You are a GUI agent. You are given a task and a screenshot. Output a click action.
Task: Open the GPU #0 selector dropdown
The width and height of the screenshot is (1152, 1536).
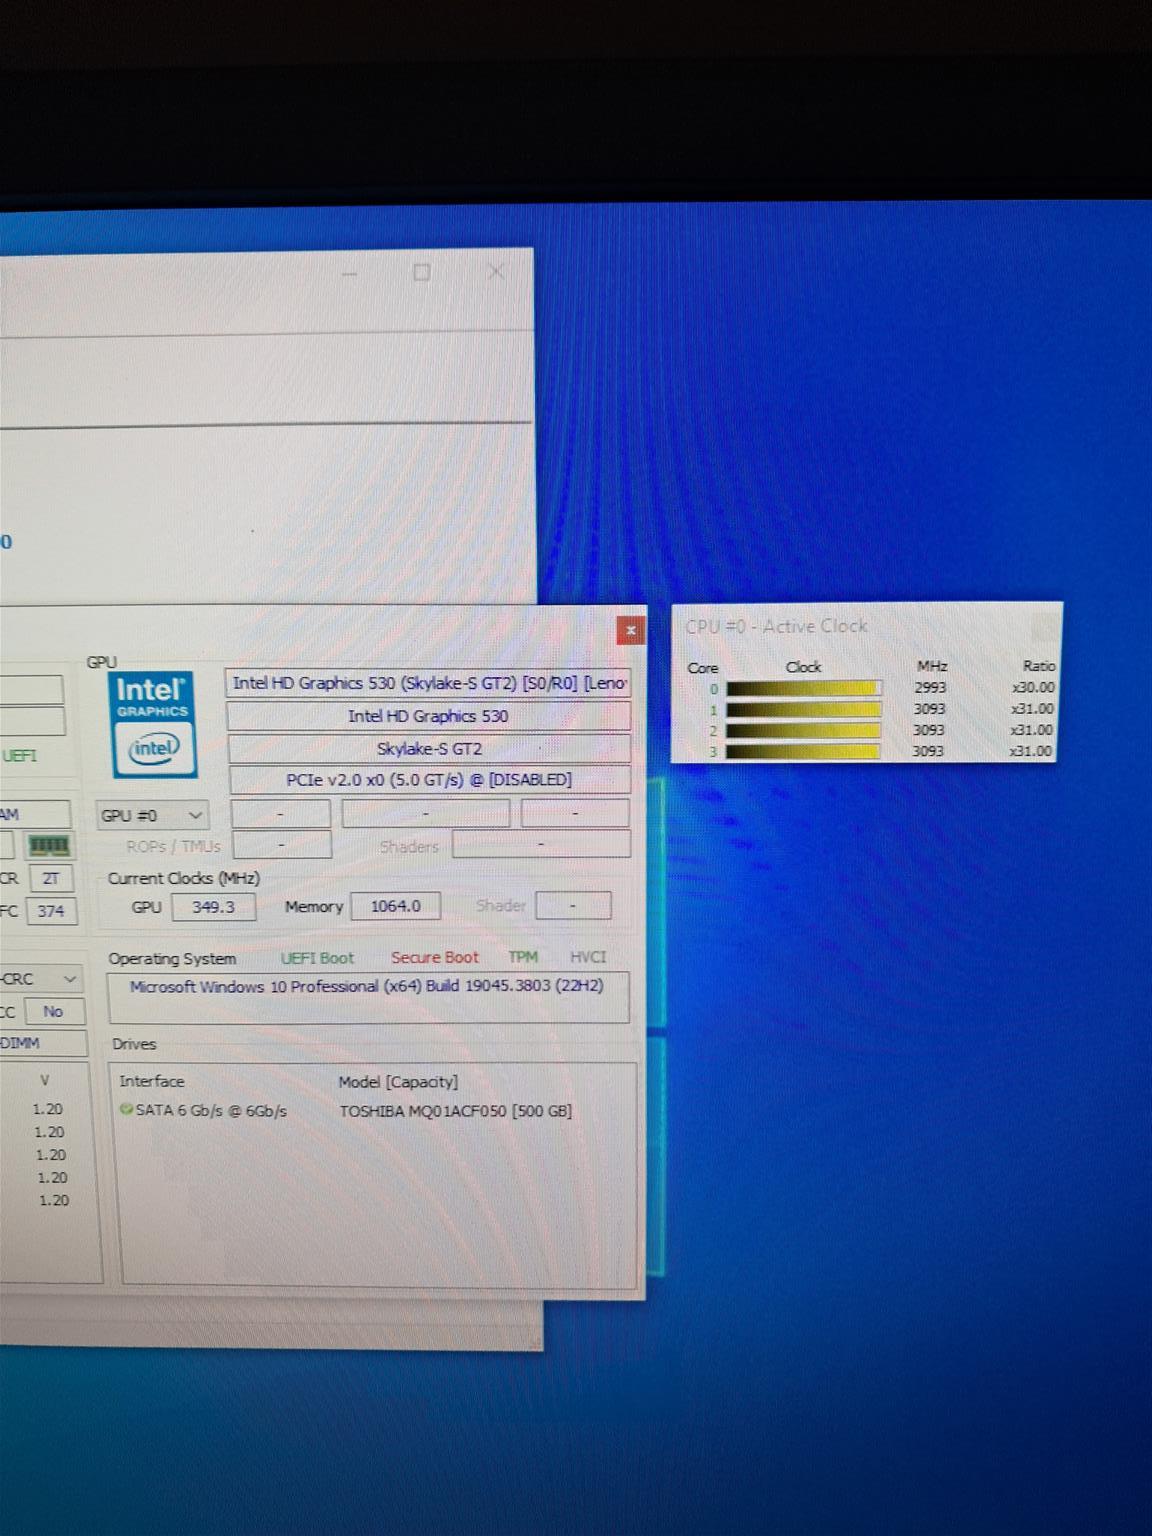pos(152,816)
